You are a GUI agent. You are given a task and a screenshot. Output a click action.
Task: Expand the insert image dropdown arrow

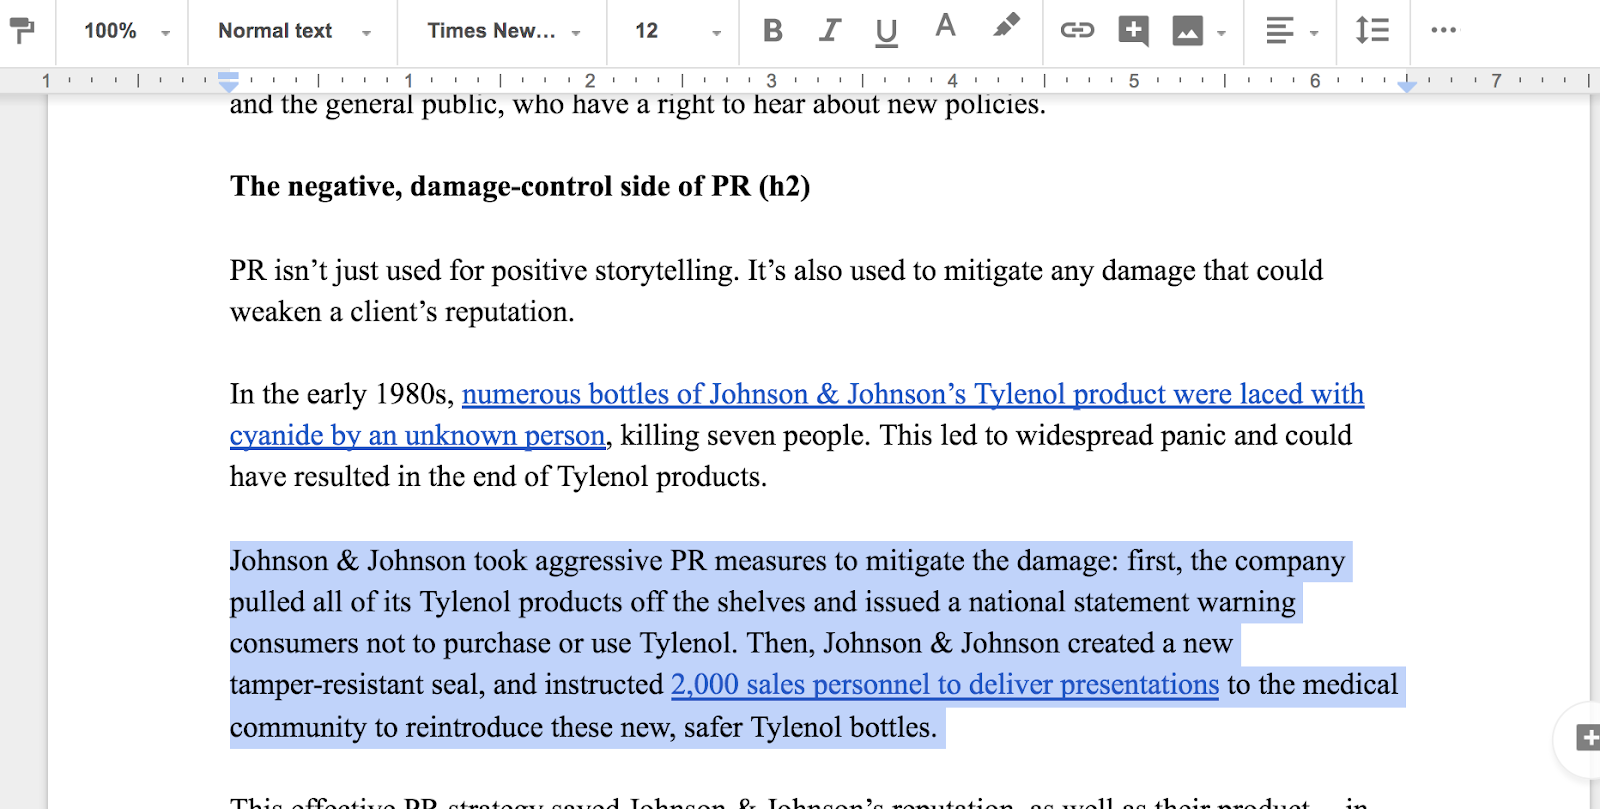point(1221,33)
